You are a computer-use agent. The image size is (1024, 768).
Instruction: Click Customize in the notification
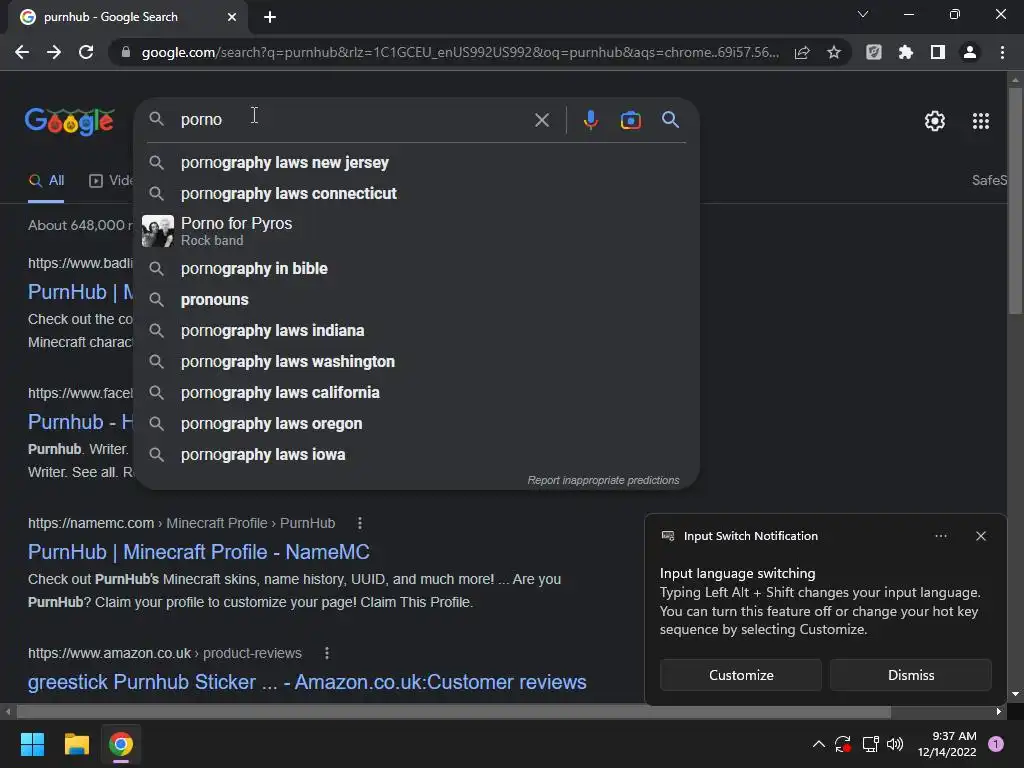coord(741,675)
